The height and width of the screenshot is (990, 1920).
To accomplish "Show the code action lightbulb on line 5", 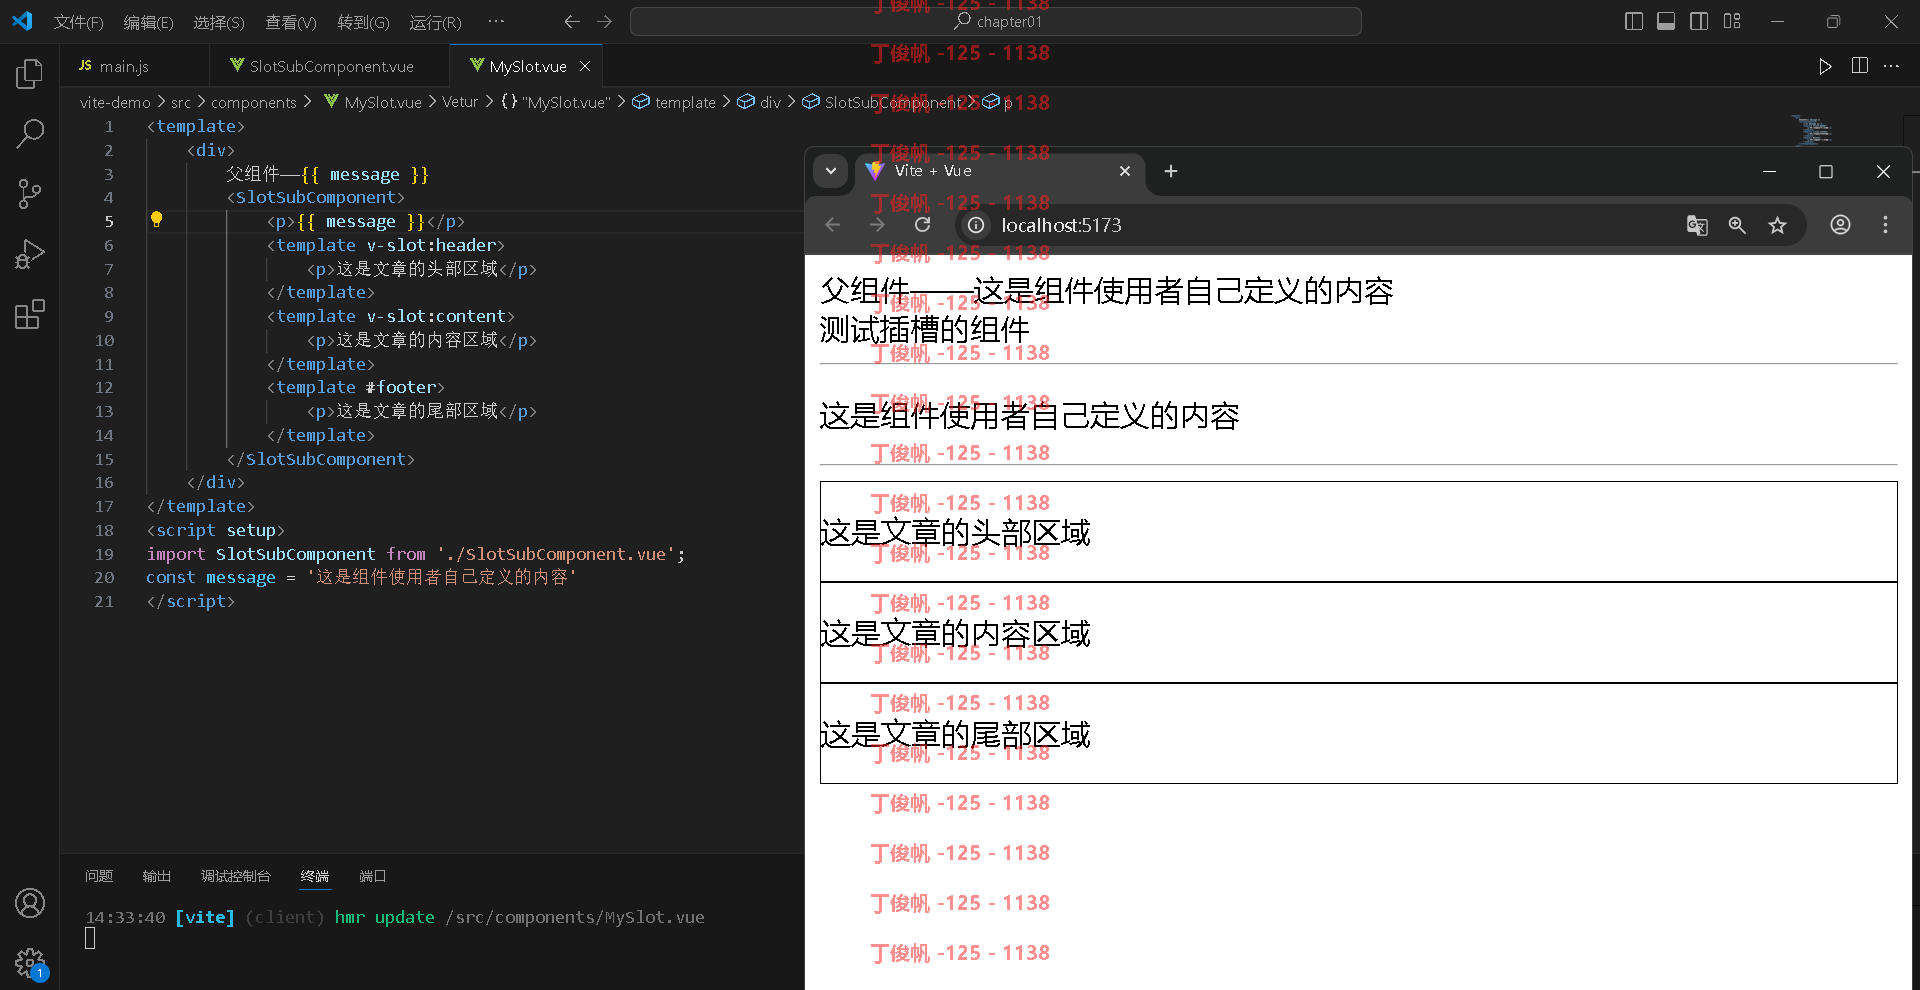I will click(156, 219).
